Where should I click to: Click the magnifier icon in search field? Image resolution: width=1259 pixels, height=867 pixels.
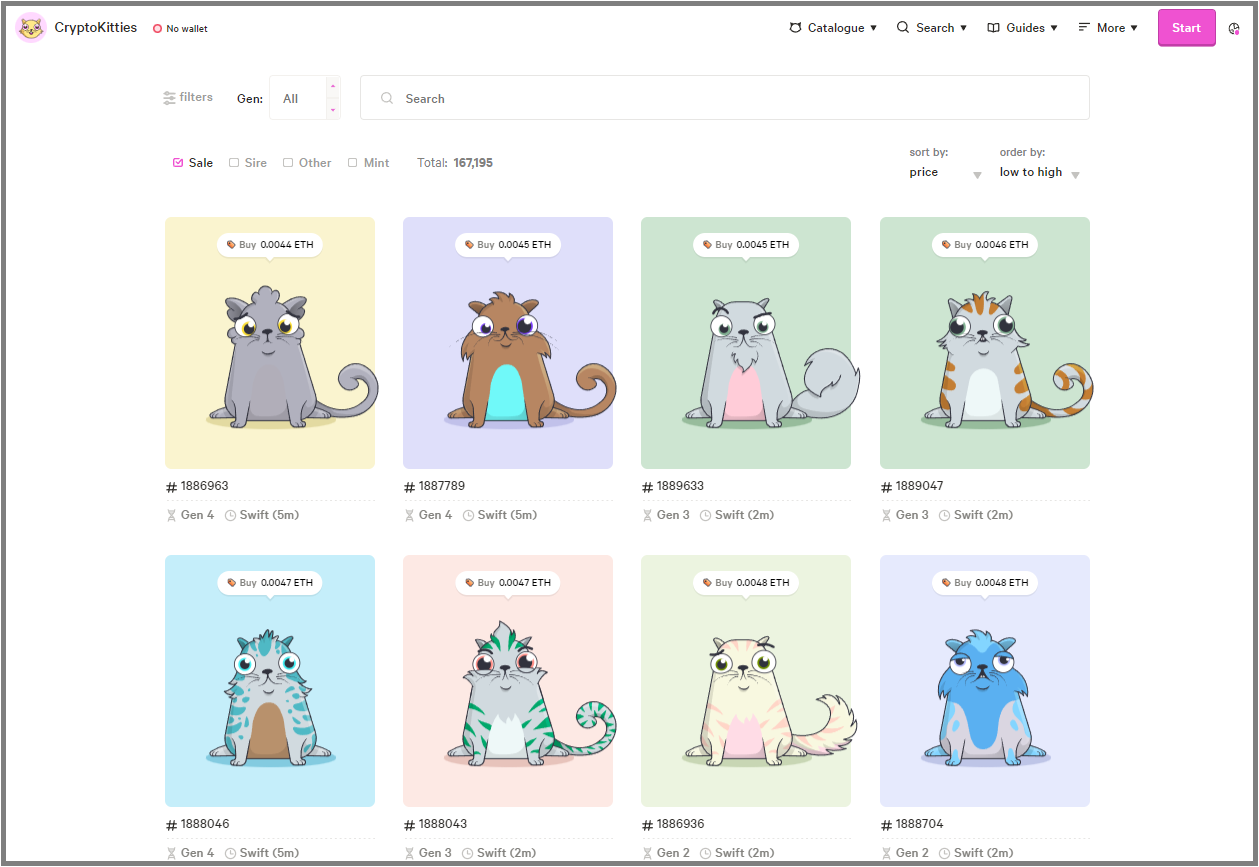(x=387, y=99)
